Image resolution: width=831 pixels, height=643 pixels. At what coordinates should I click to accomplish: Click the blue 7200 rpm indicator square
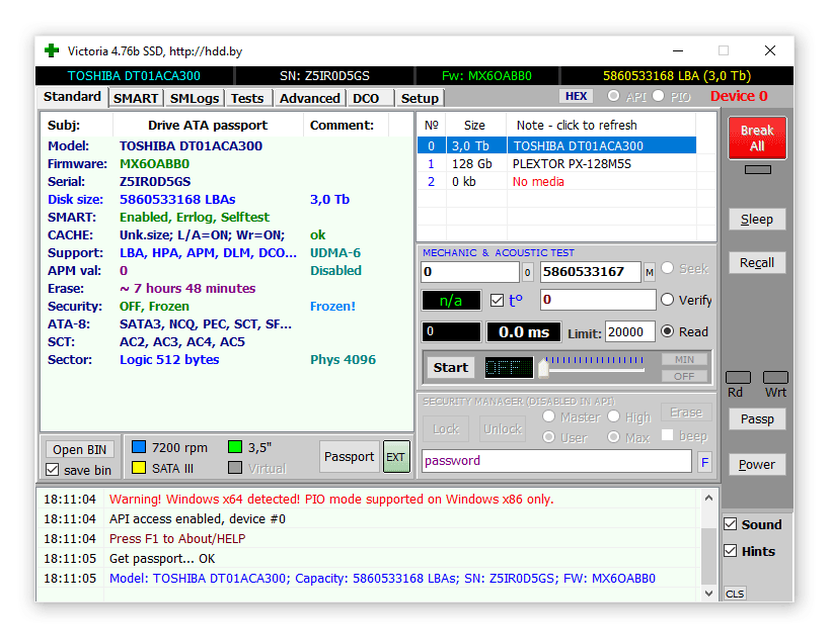(139, 448)
